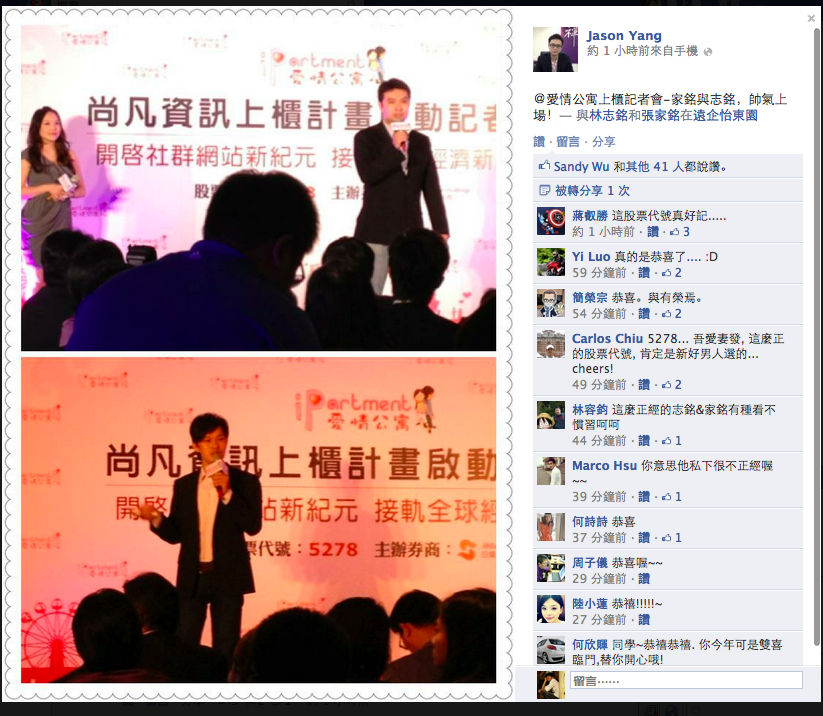Like the post with 讚 under caption
The image size is (823, 716).
[539, 142]
